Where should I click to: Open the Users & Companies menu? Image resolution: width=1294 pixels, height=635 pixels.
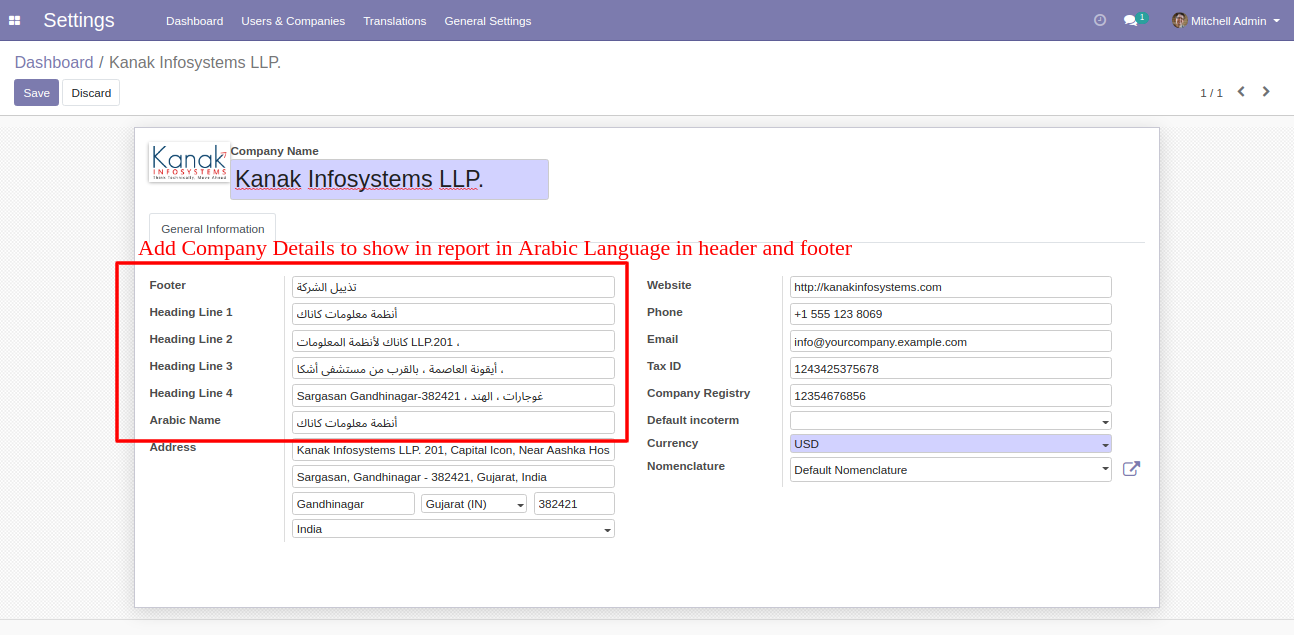coord(293,21)
